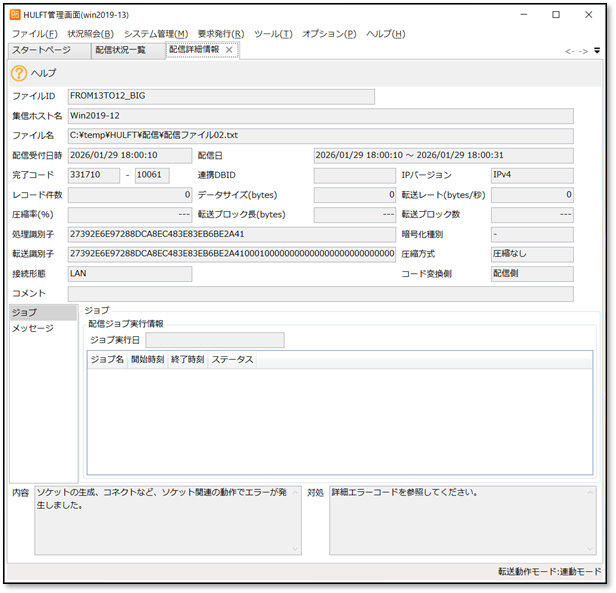Open the tab list dropdown arrow
The image size is (616, 593).
point(597,50)
